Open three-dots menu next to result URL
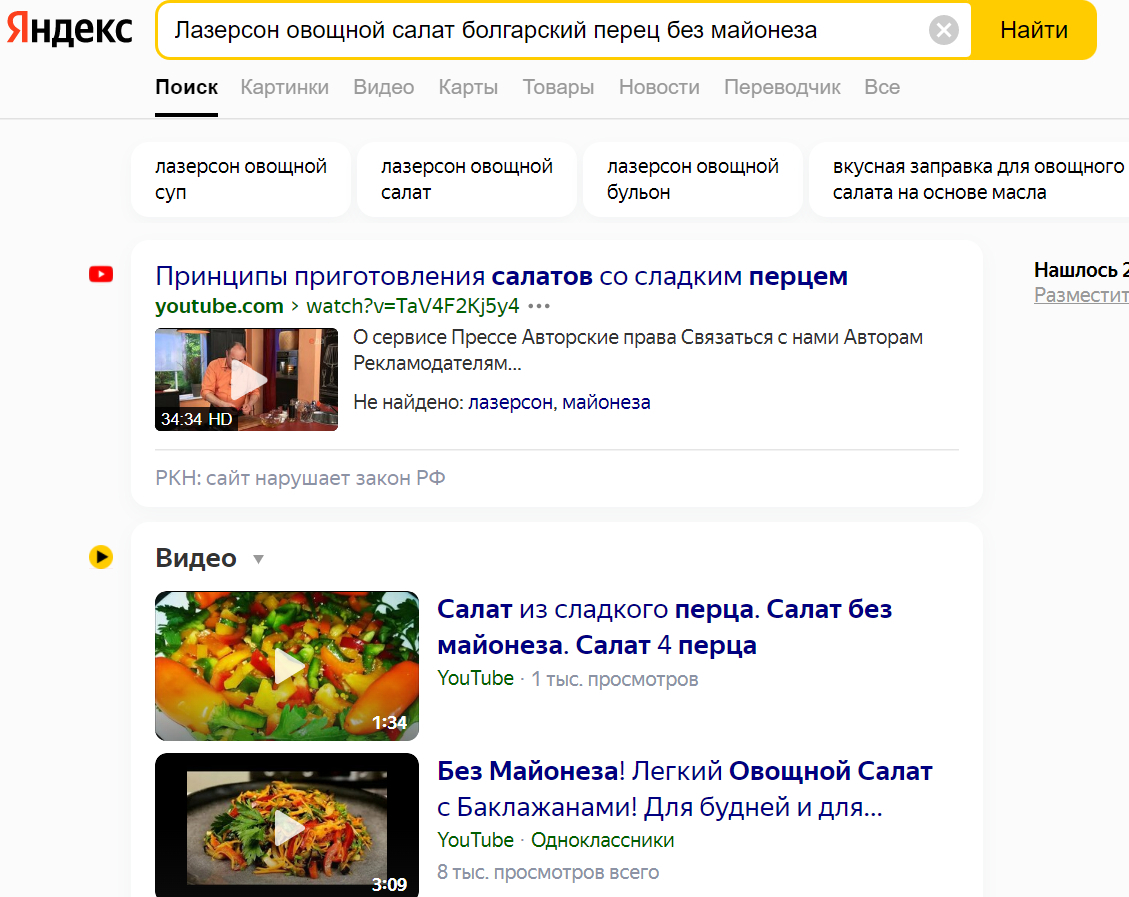 (539, 306)
